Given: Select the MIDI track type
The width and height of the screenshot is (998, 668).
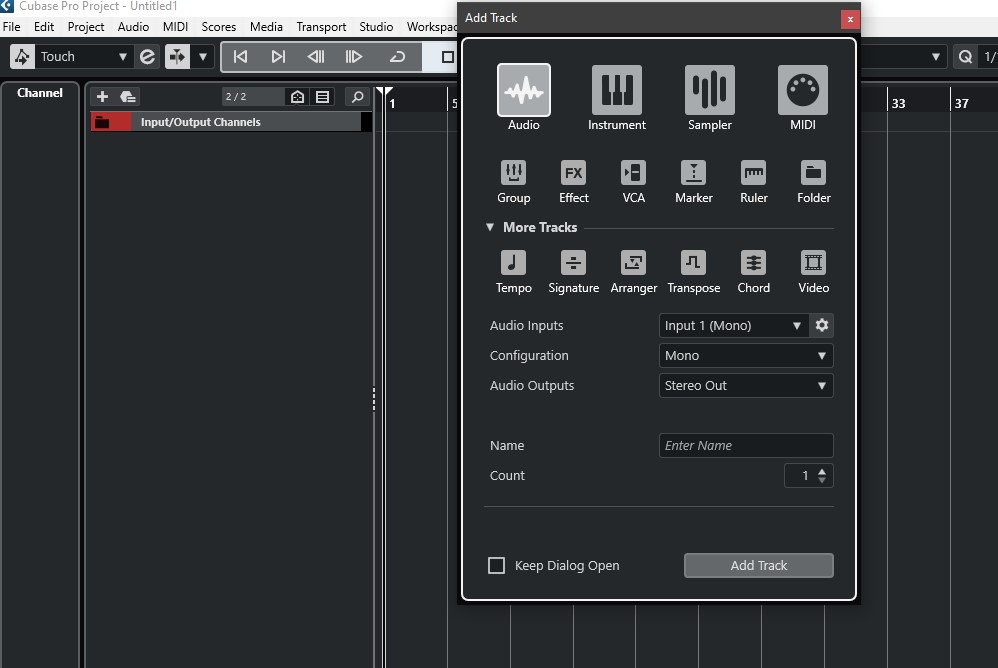Looking at the screenshot, I should (803, 90).
